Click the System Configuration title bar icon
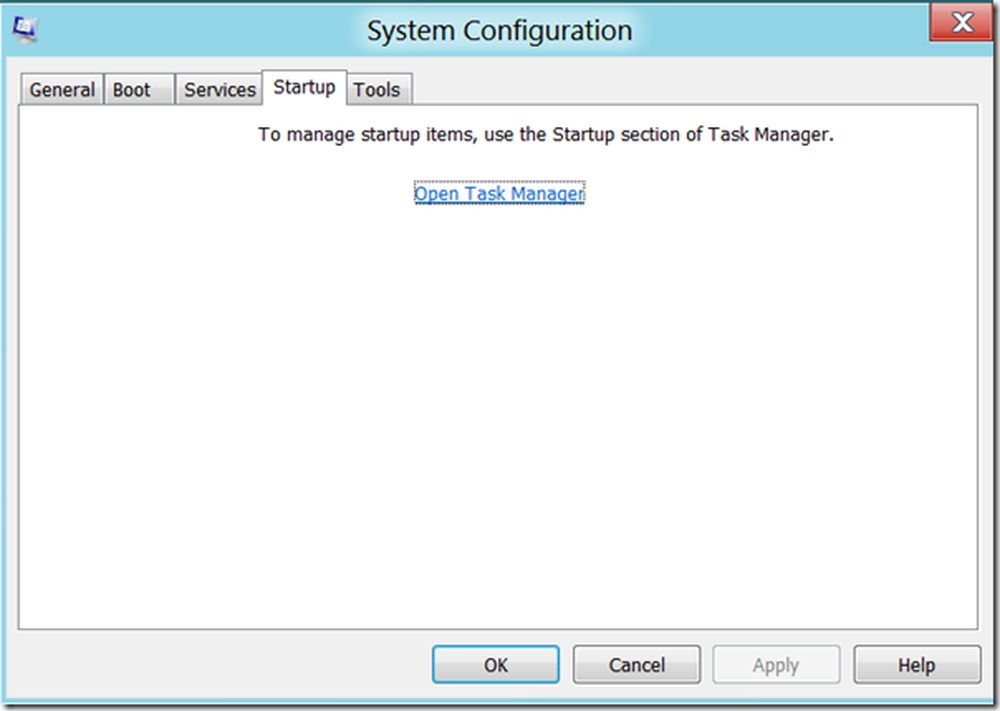Viewport: 1000px width, 711px height. 26,31
